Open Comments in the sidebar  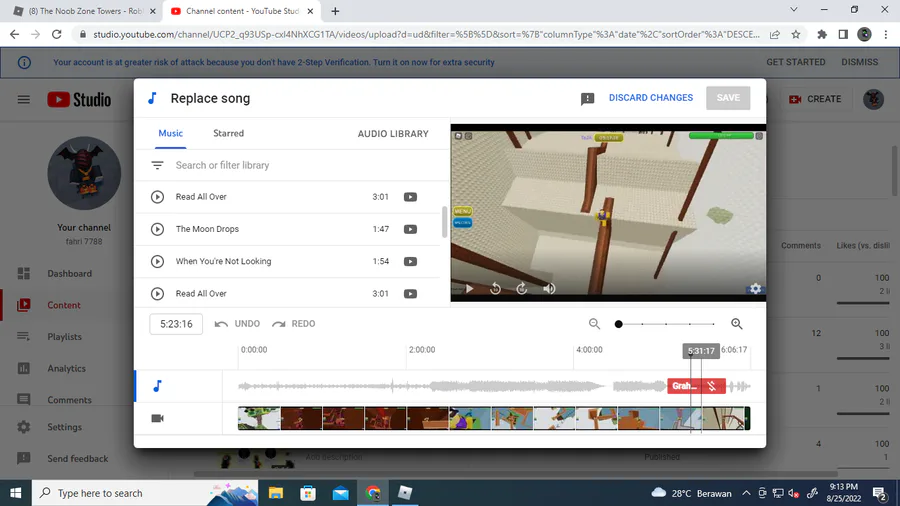click(x=67, y=399)
